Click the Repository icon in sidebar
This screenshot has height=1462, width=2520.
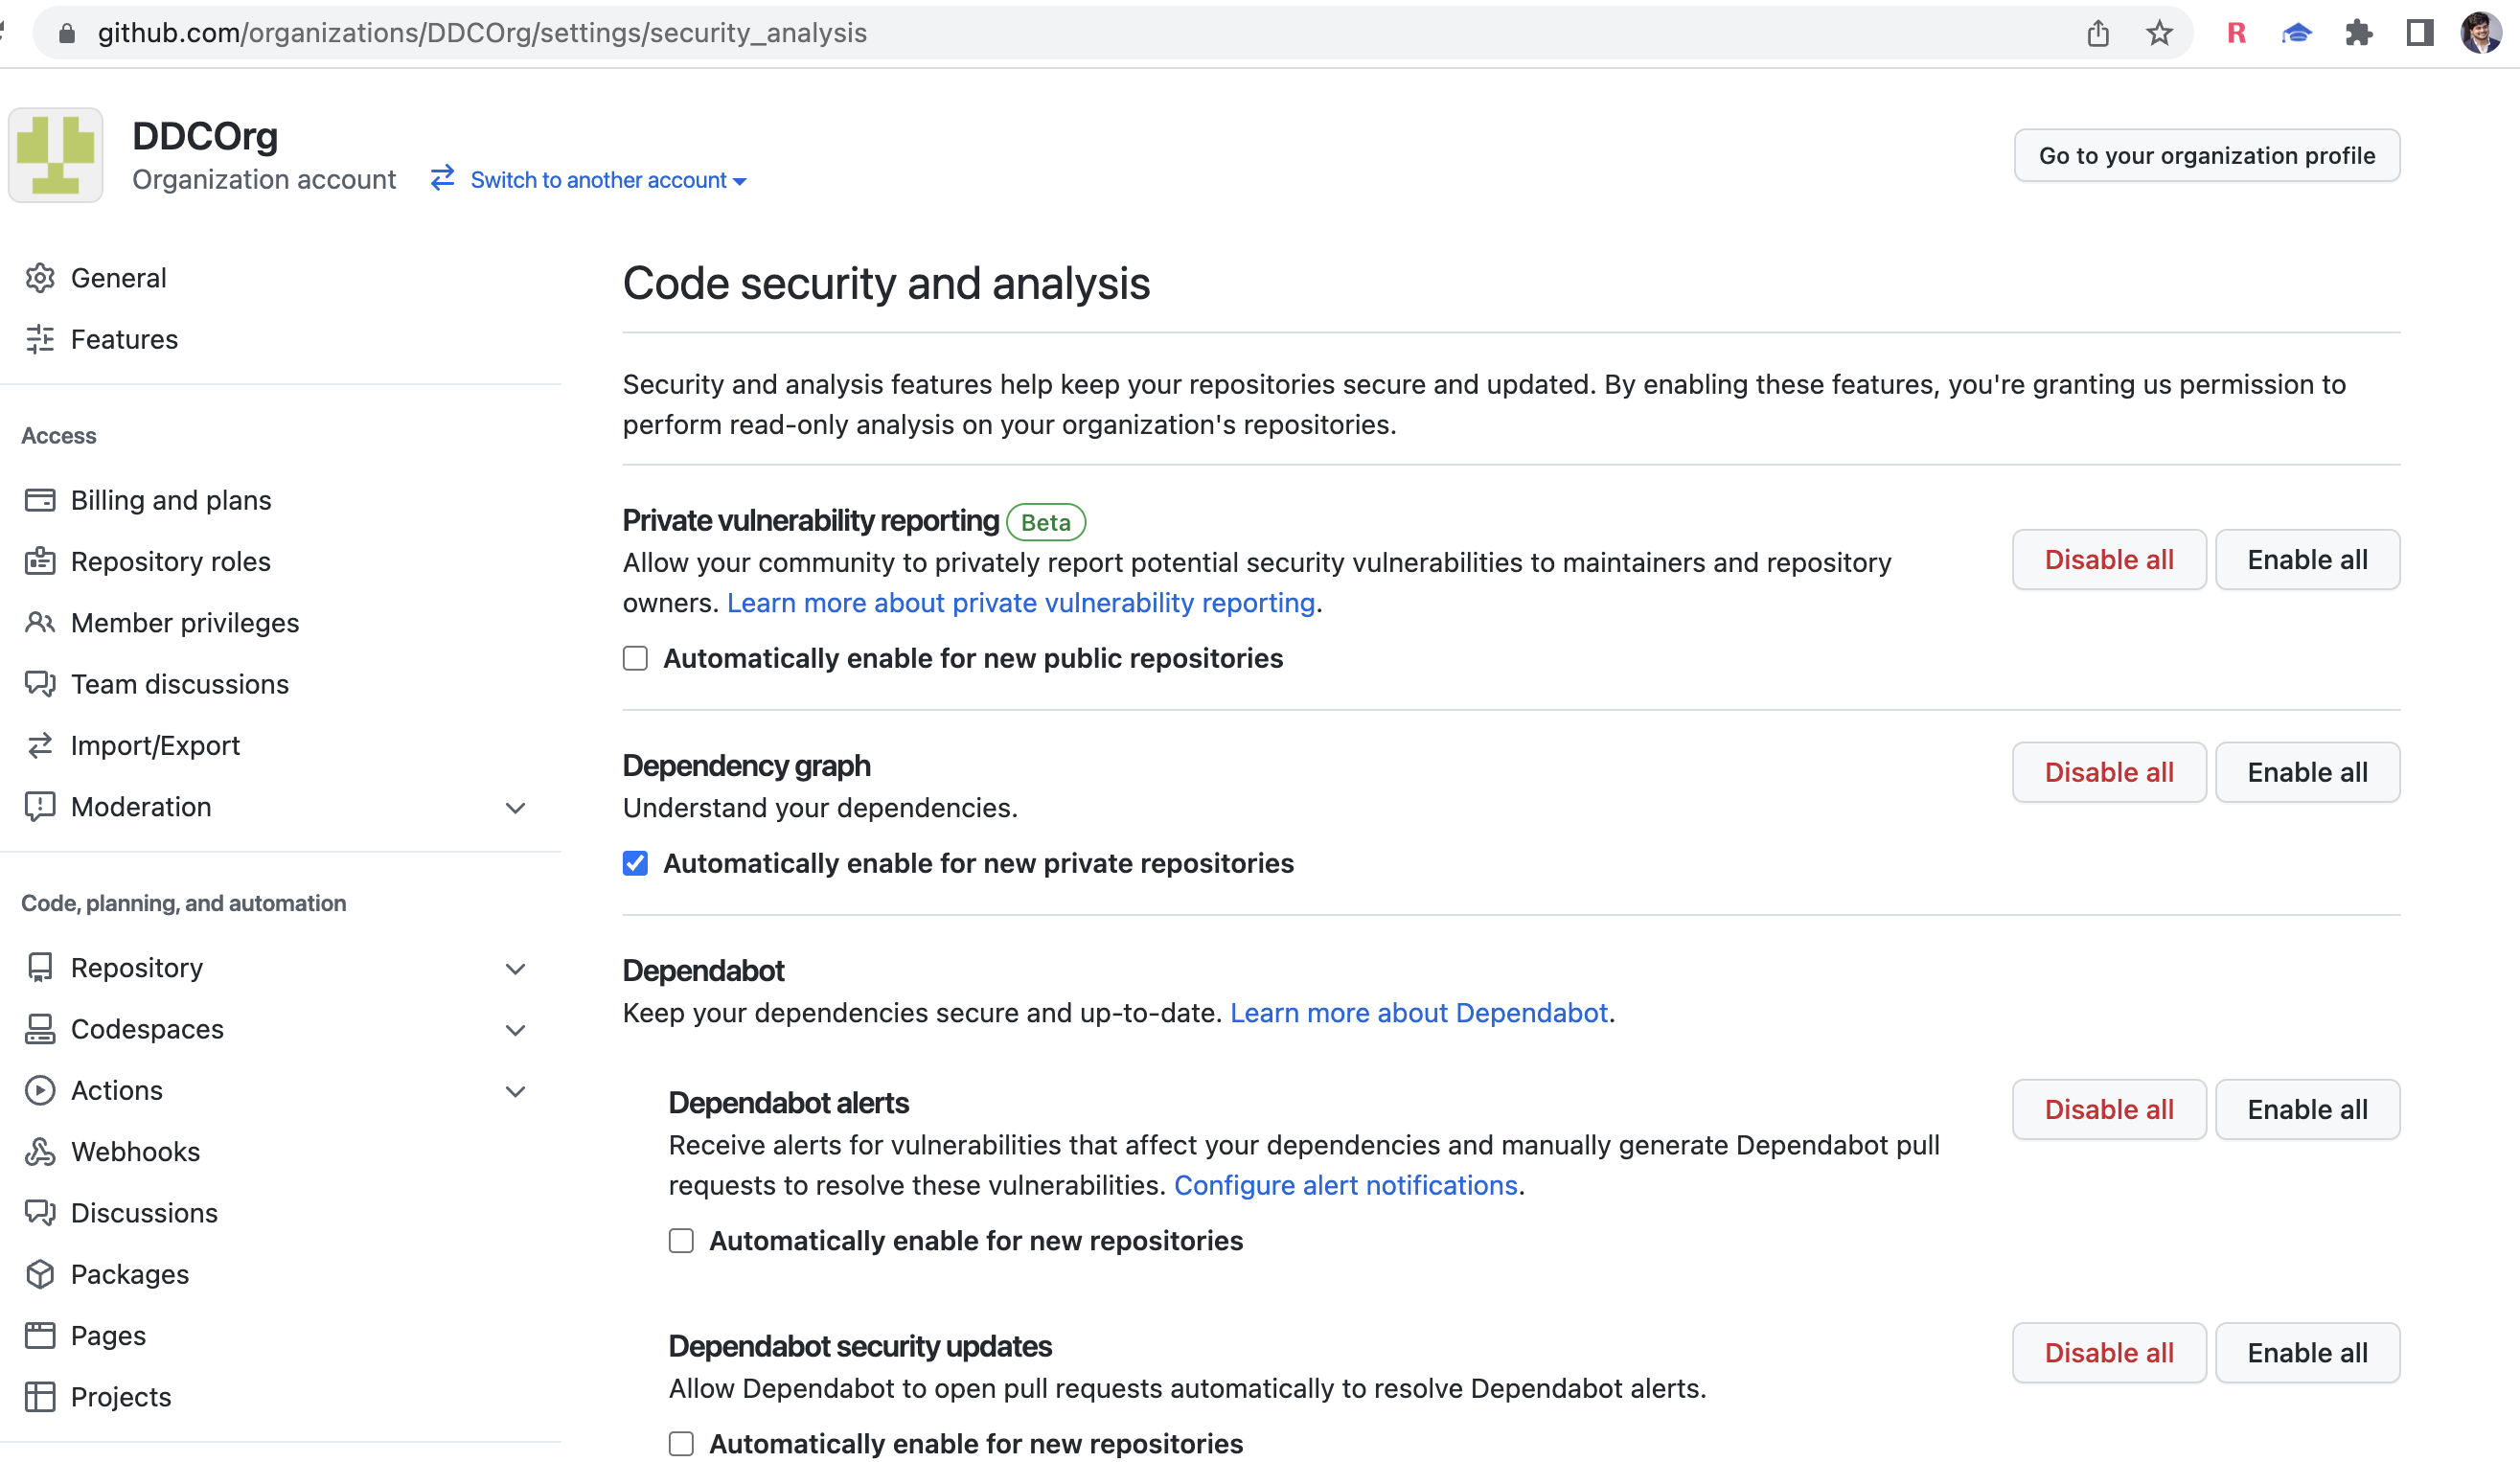[x=40, y=968]
